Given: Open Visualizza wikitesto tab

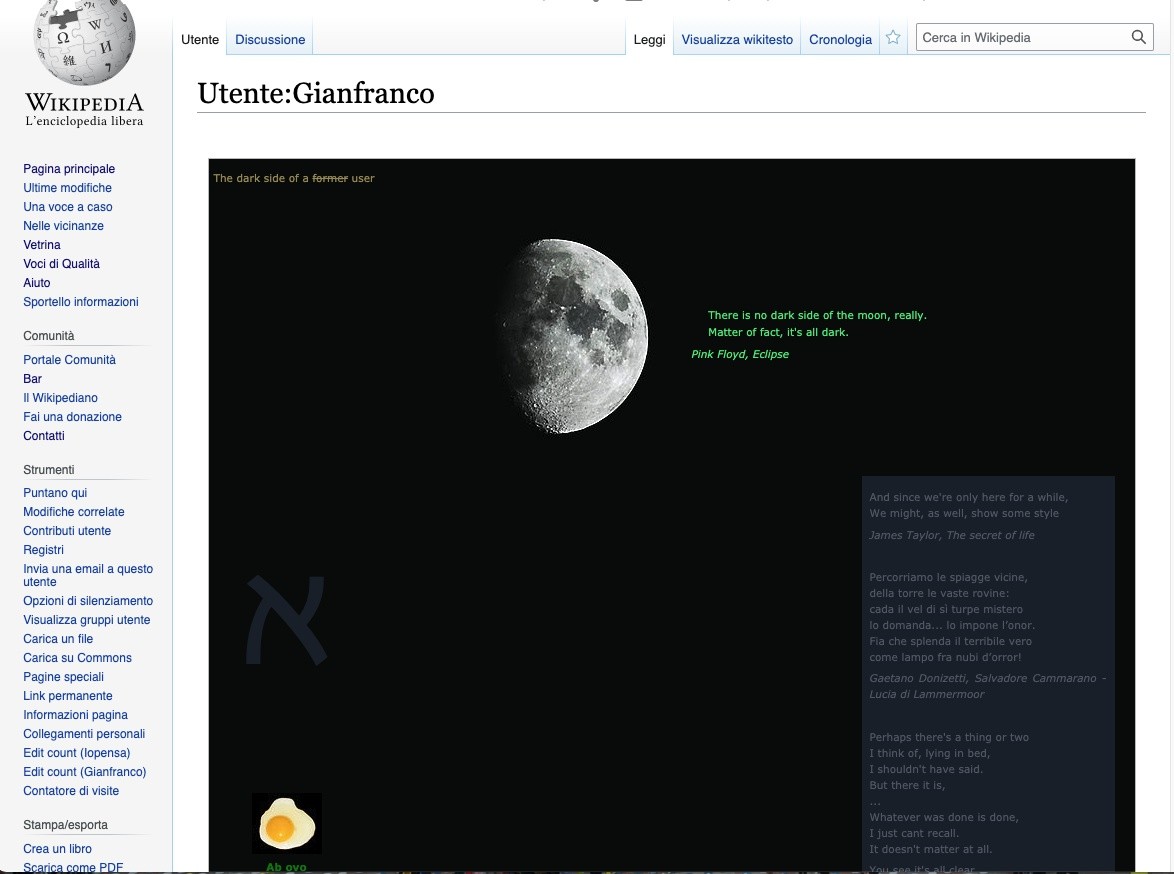Looking at the screenshot, I should (x=737, y=40).
